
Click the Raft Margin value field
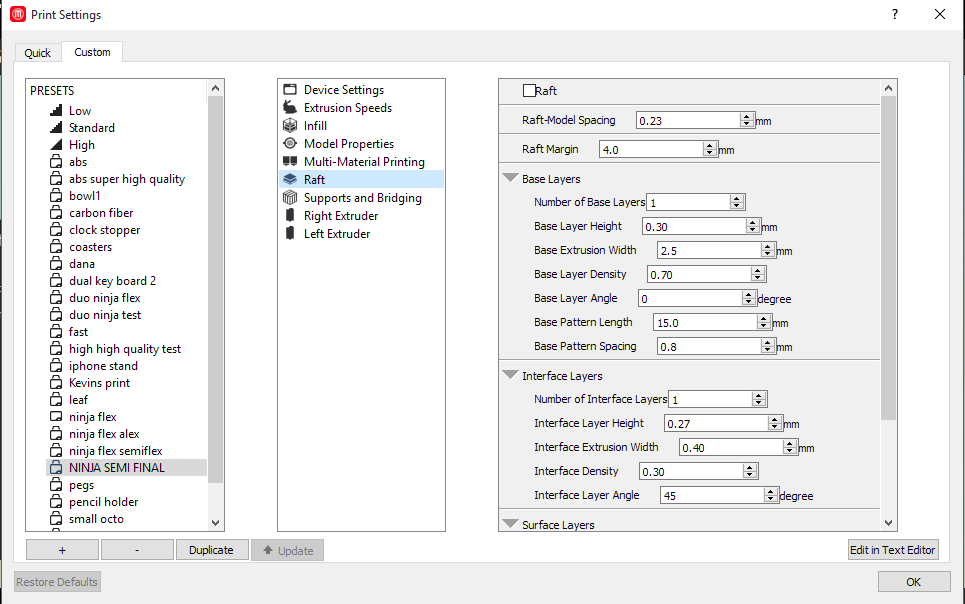pyautogui.click(x=651, y=150)
